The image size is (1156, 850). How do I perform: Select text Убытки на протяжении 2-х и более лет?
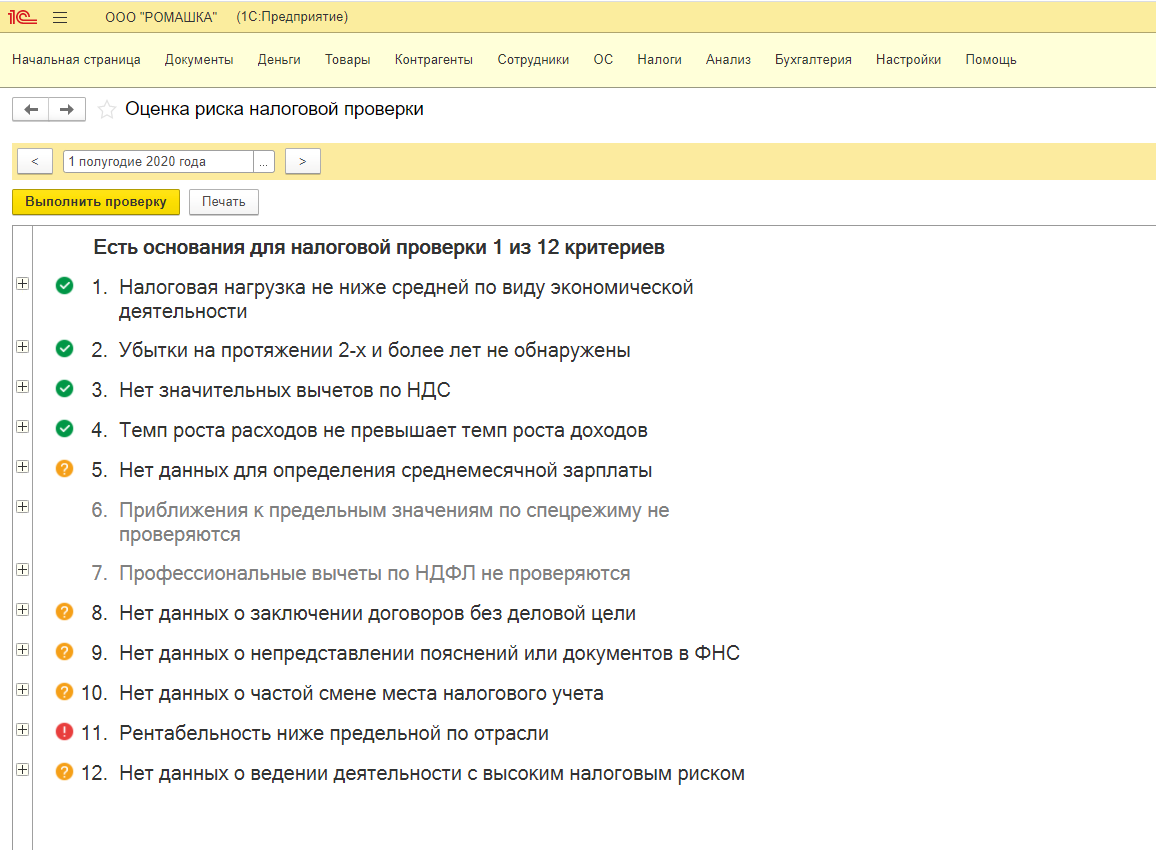pos(300,350)
